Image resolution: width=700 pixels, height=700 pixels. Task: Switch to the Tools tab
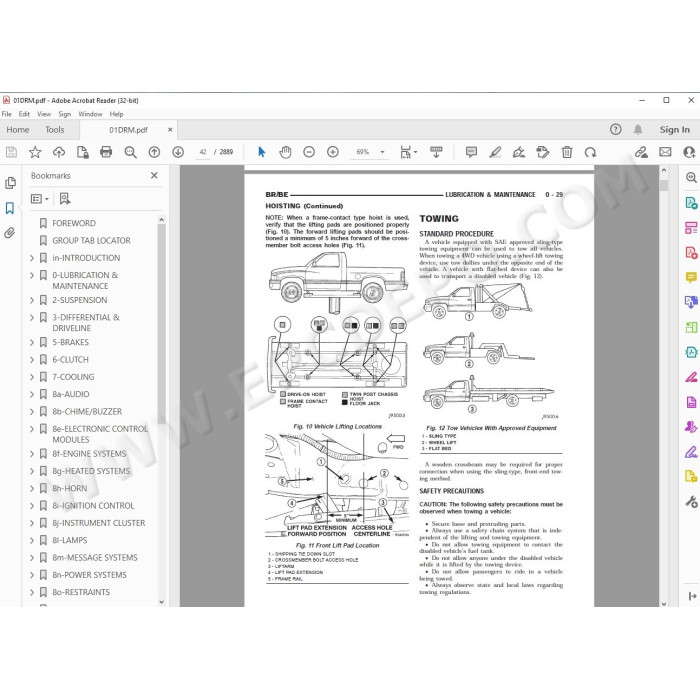click(x=54, y=130)
